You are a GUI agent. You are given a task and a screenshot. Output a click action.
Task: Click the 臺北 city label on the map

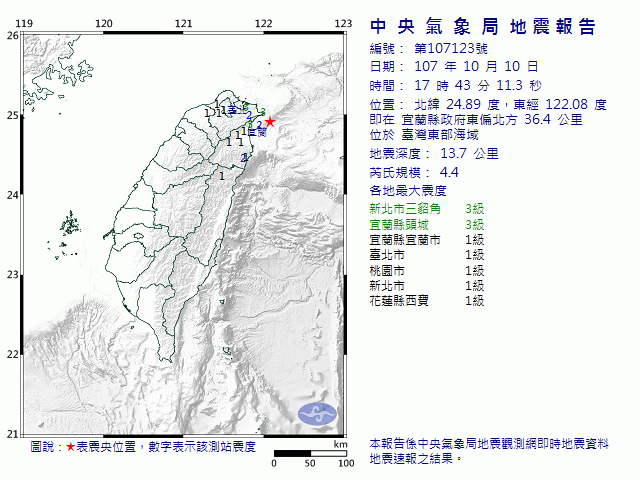click(237, 110)
